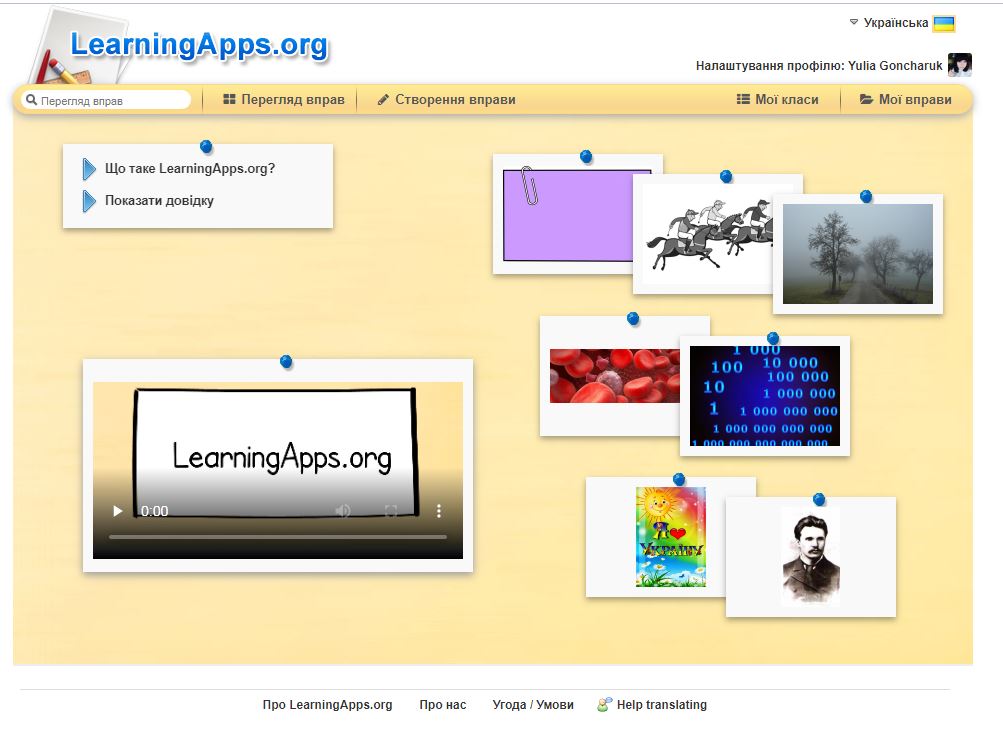Open the colorful sun Ukraine thumbnail
Image resolution: width=1003 pixels, height=738 pixels.
click(671, 537)
